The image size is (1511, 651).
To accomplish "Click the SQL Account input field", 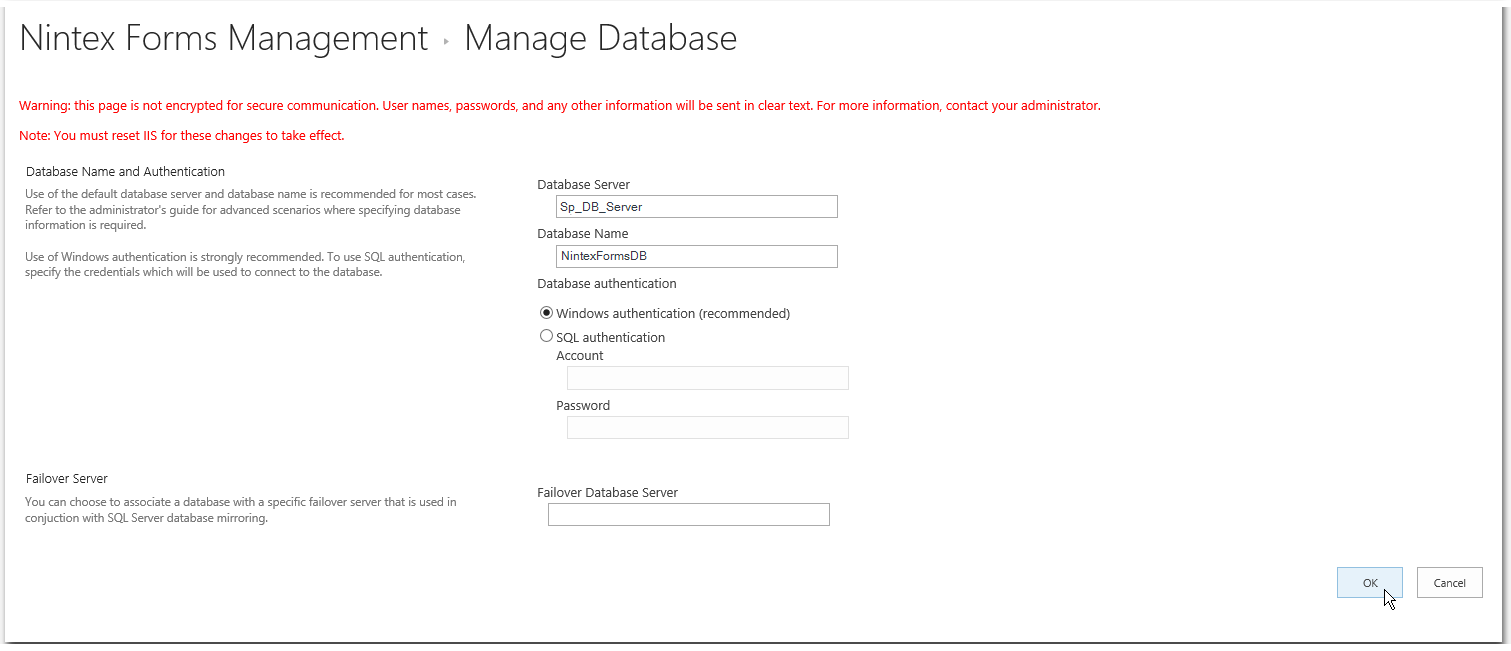I will click(708, 378).
